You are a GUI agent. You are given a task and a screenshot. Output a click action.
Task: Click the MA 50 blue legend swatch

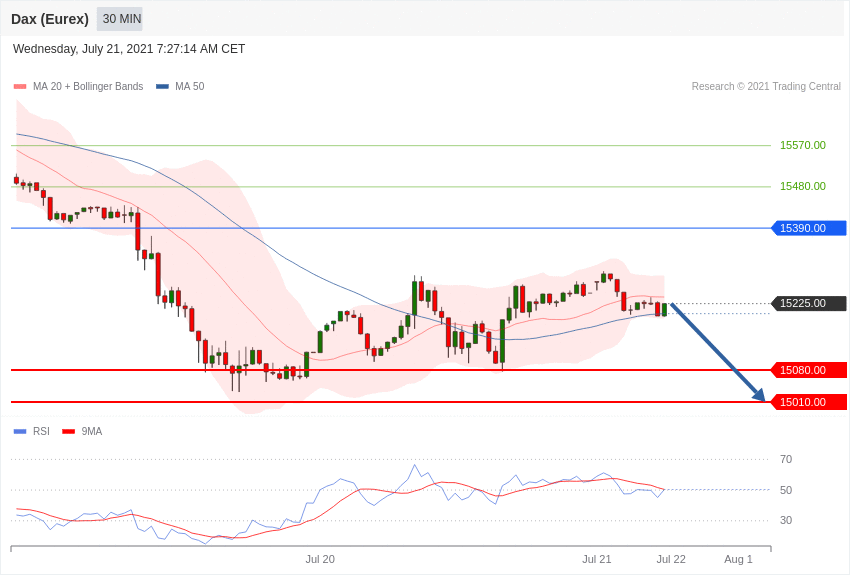pos(162,86)
